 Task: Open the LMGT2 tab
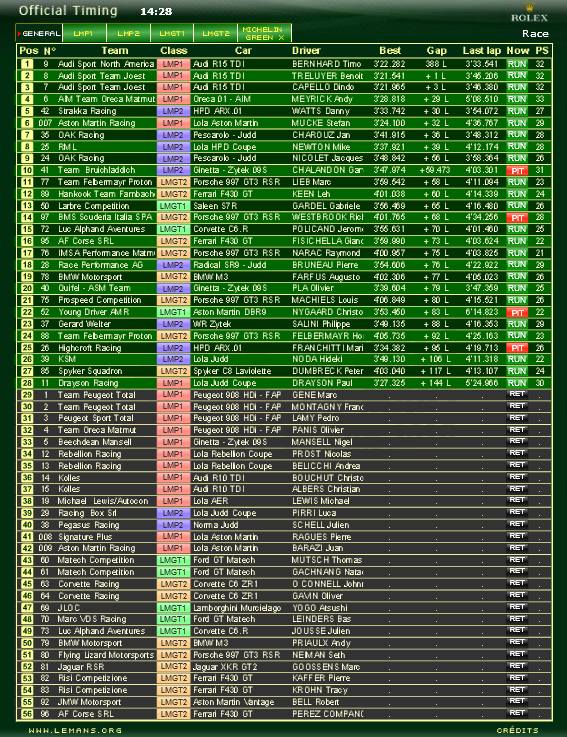pos(215,33)
